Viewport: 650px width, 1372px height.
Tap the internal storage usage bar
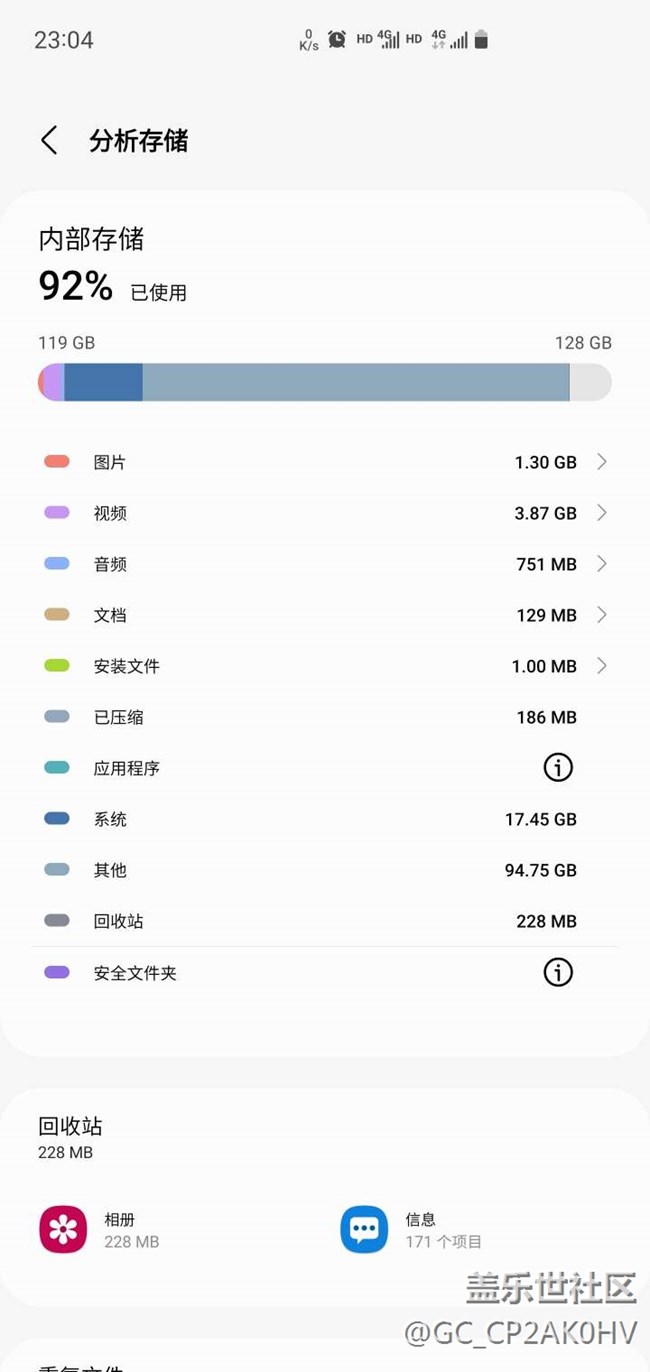tap(325, 382)
